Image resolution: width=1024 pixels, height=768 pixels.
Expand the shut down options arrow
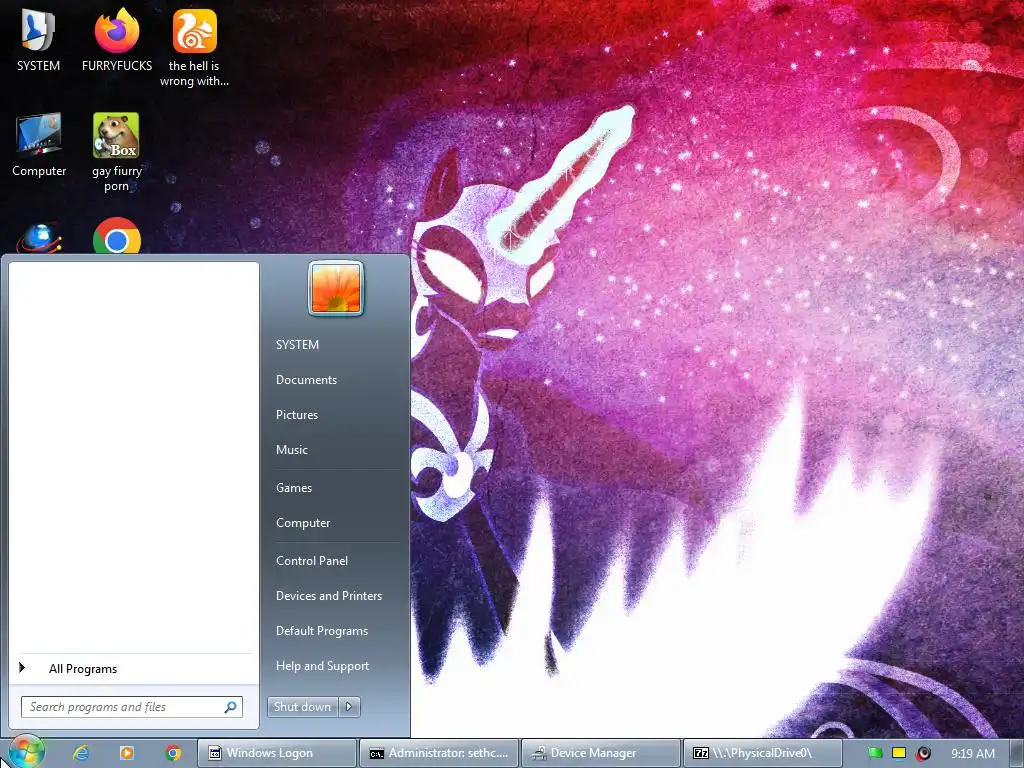(349, 707)
